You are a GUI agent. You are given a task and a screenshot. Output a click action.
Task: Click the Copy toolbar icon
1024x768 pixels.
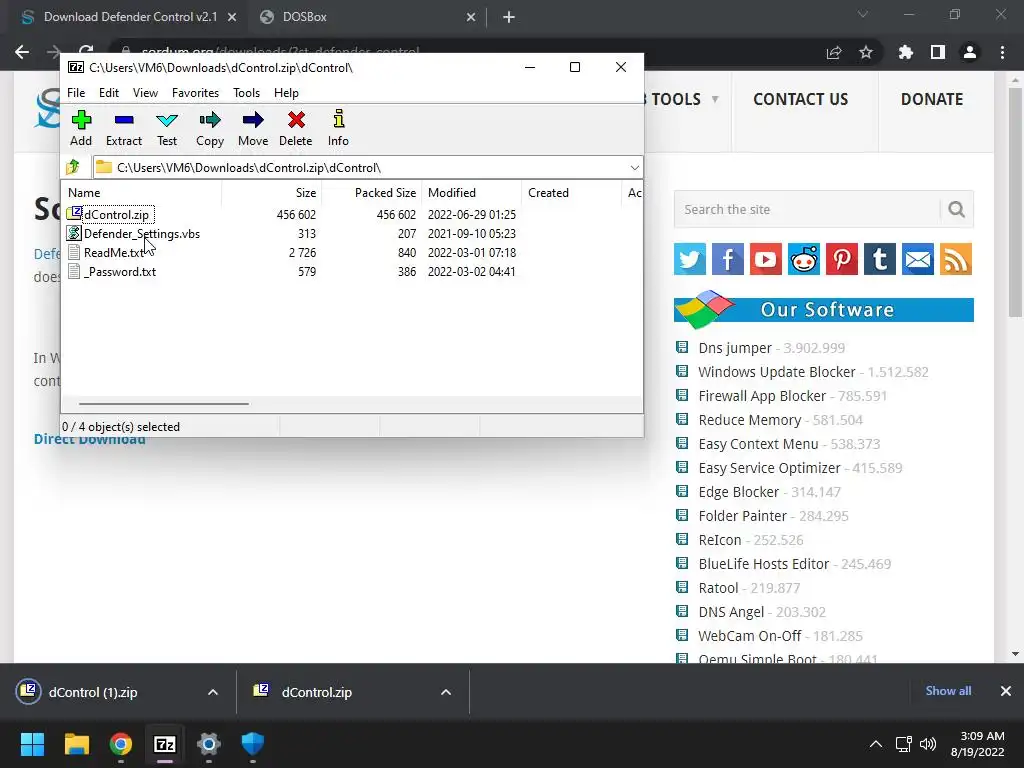210,128
